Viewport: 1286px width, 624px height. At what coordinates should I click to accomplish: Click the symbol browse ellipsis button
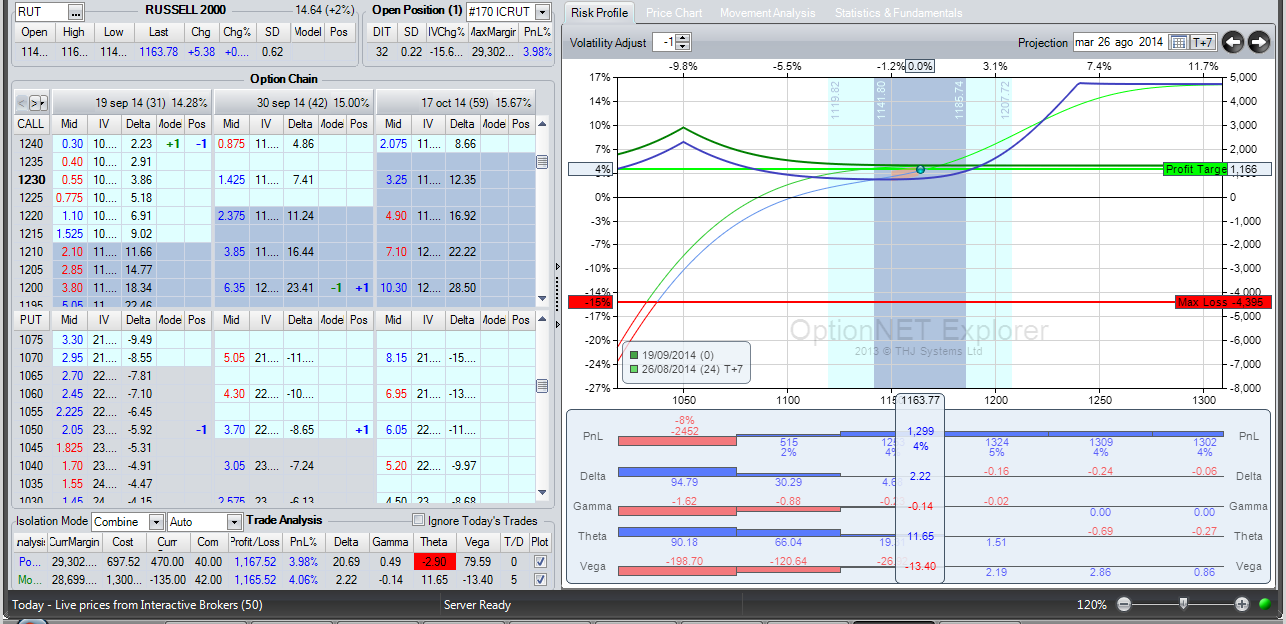[76, 11]
